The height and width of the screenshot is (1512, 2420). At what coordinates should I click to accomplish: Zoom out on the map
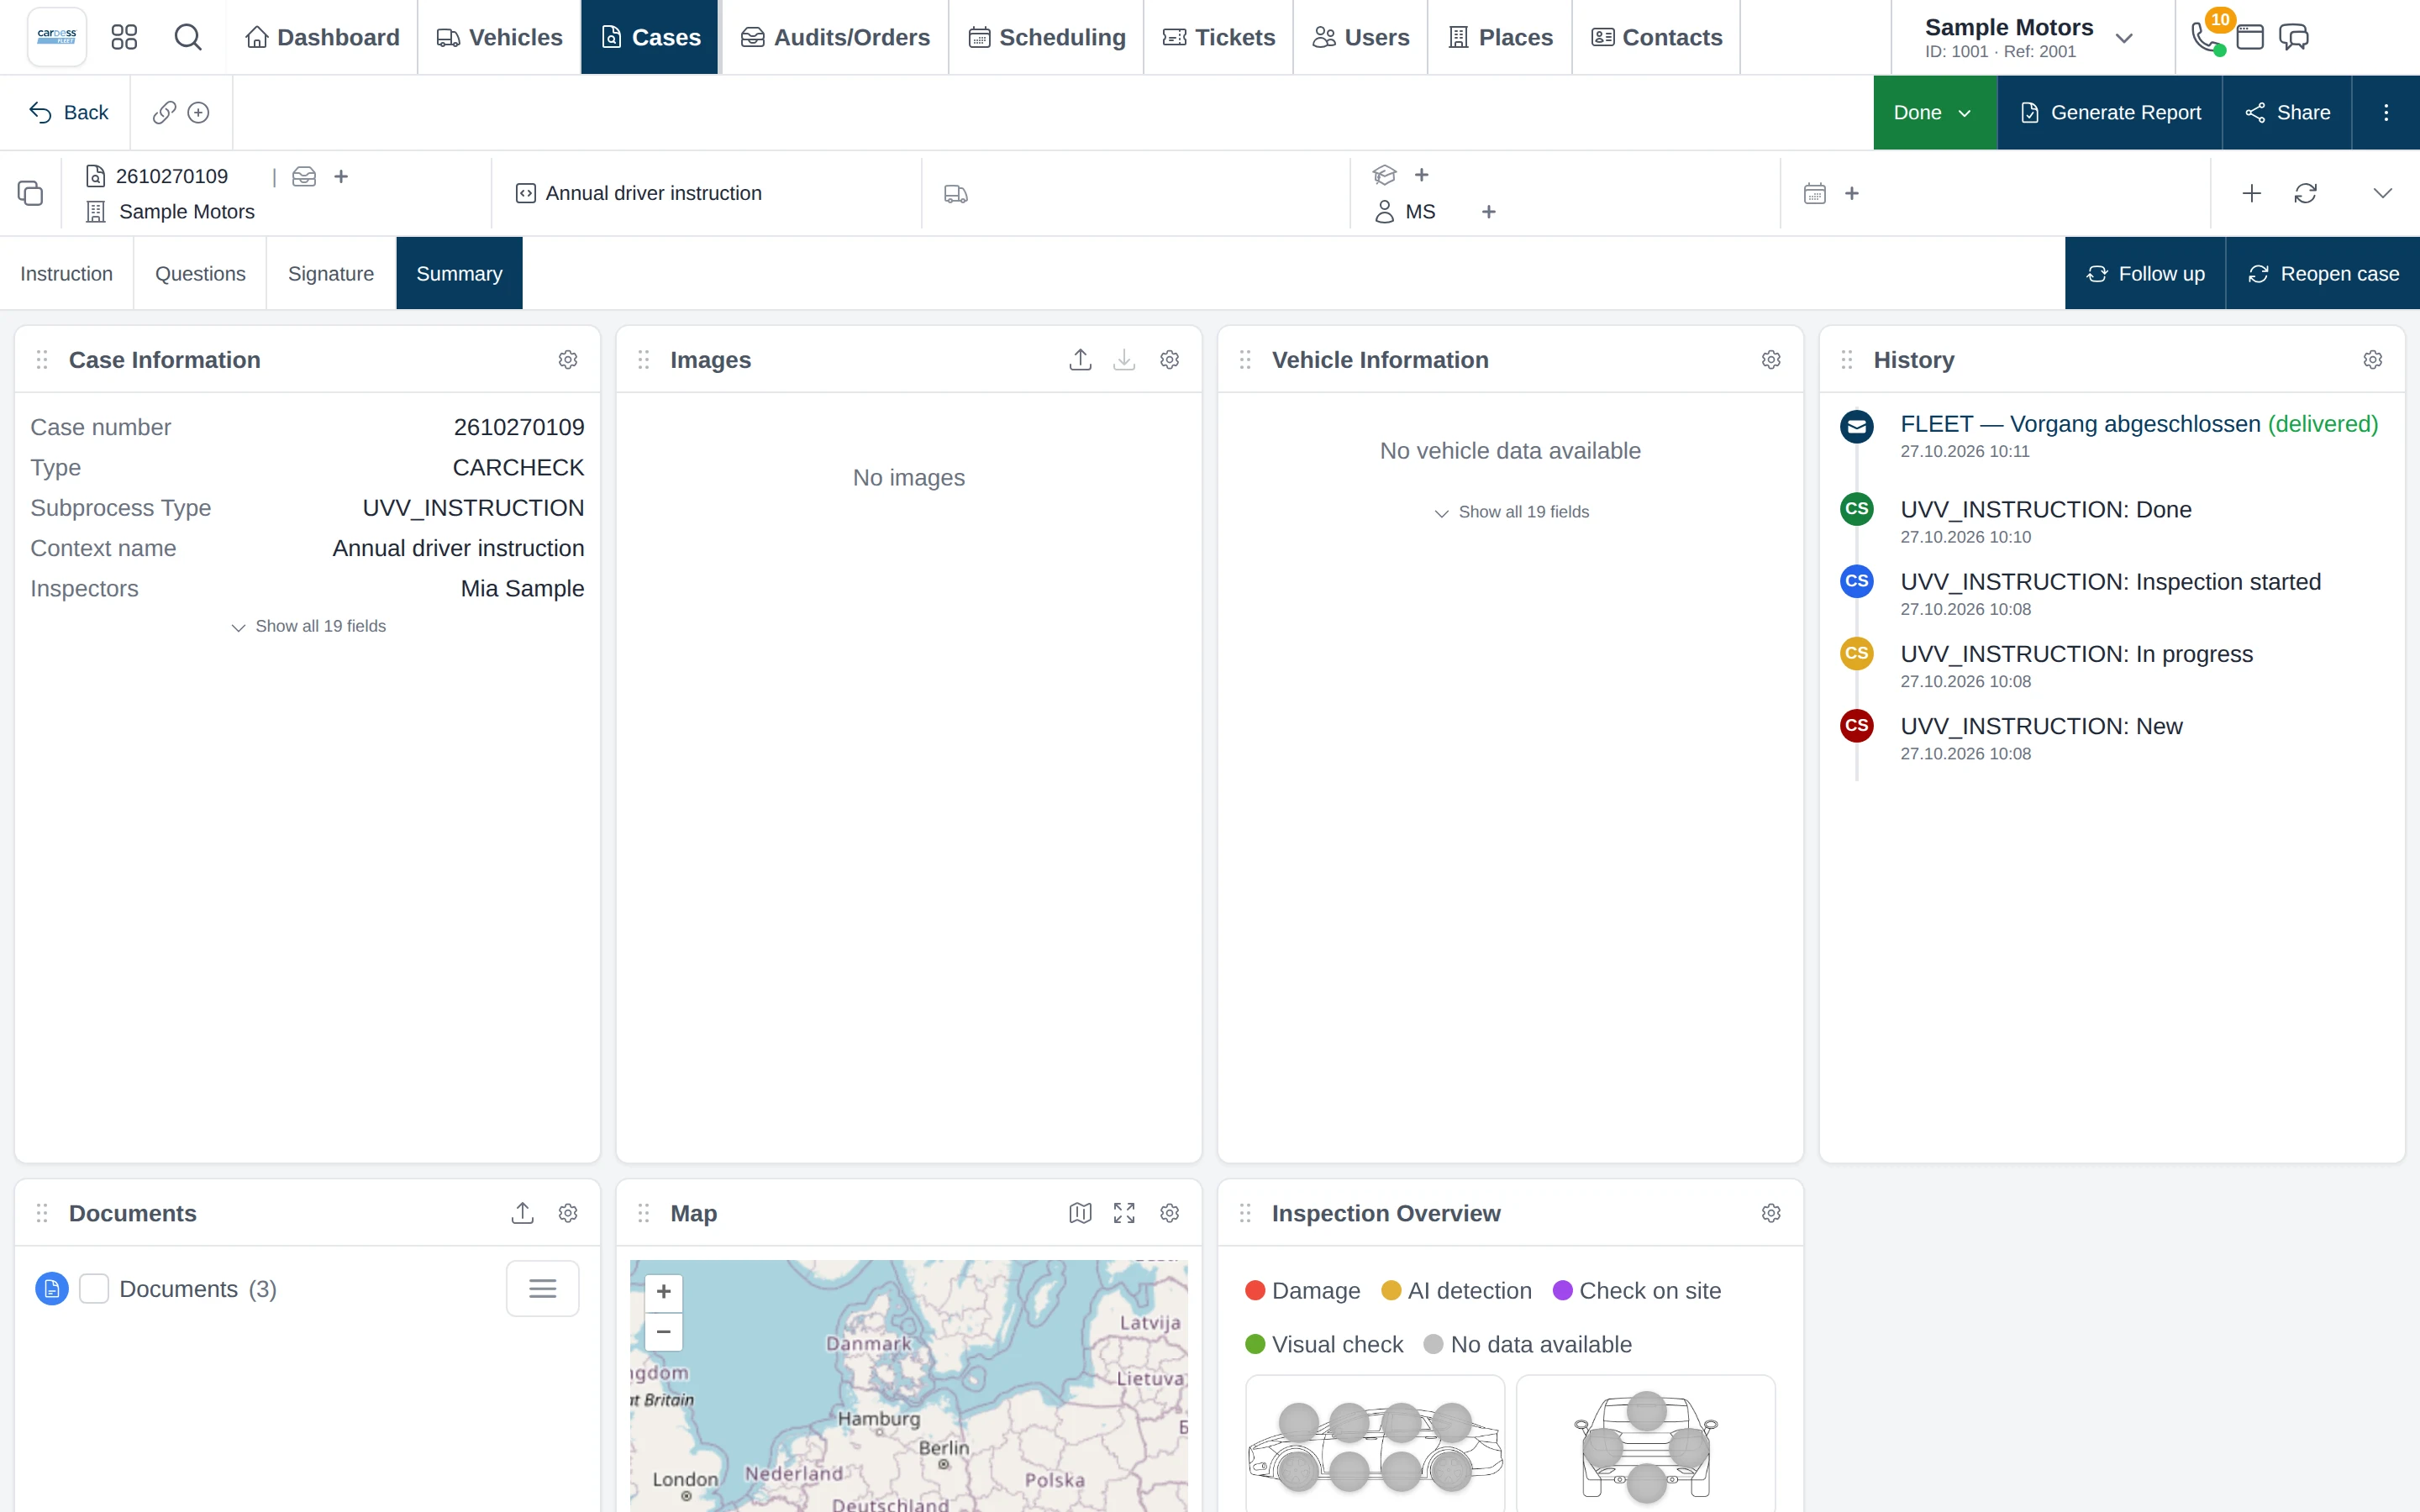(663, 1332)
